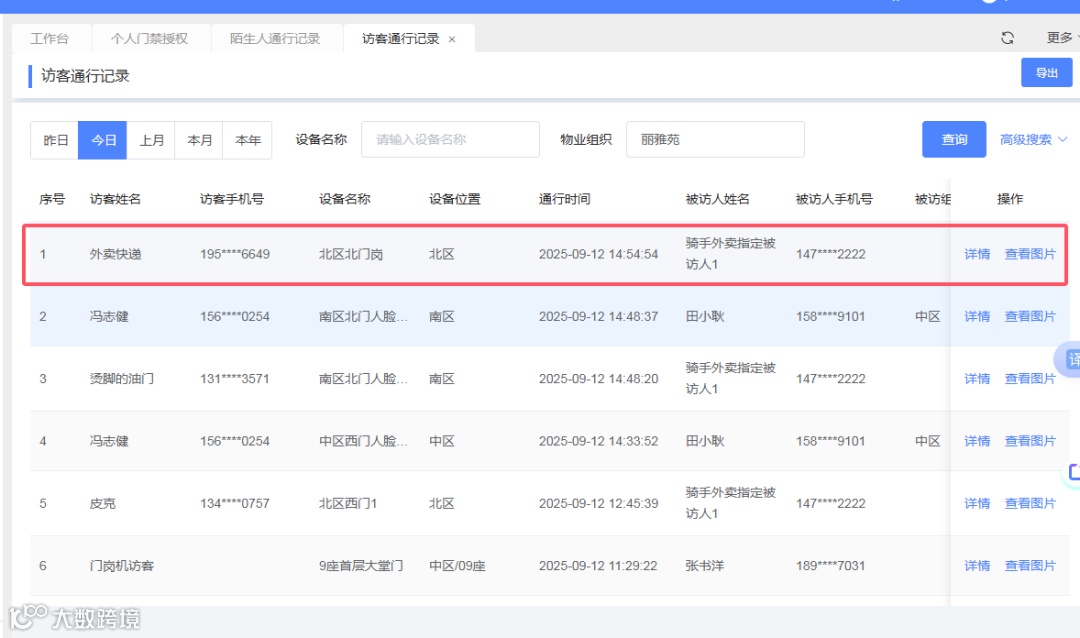Click the 通行时间 column header
Image resolution: width=1080 pixels, height=638 pixels.
(x=564, y=200)
